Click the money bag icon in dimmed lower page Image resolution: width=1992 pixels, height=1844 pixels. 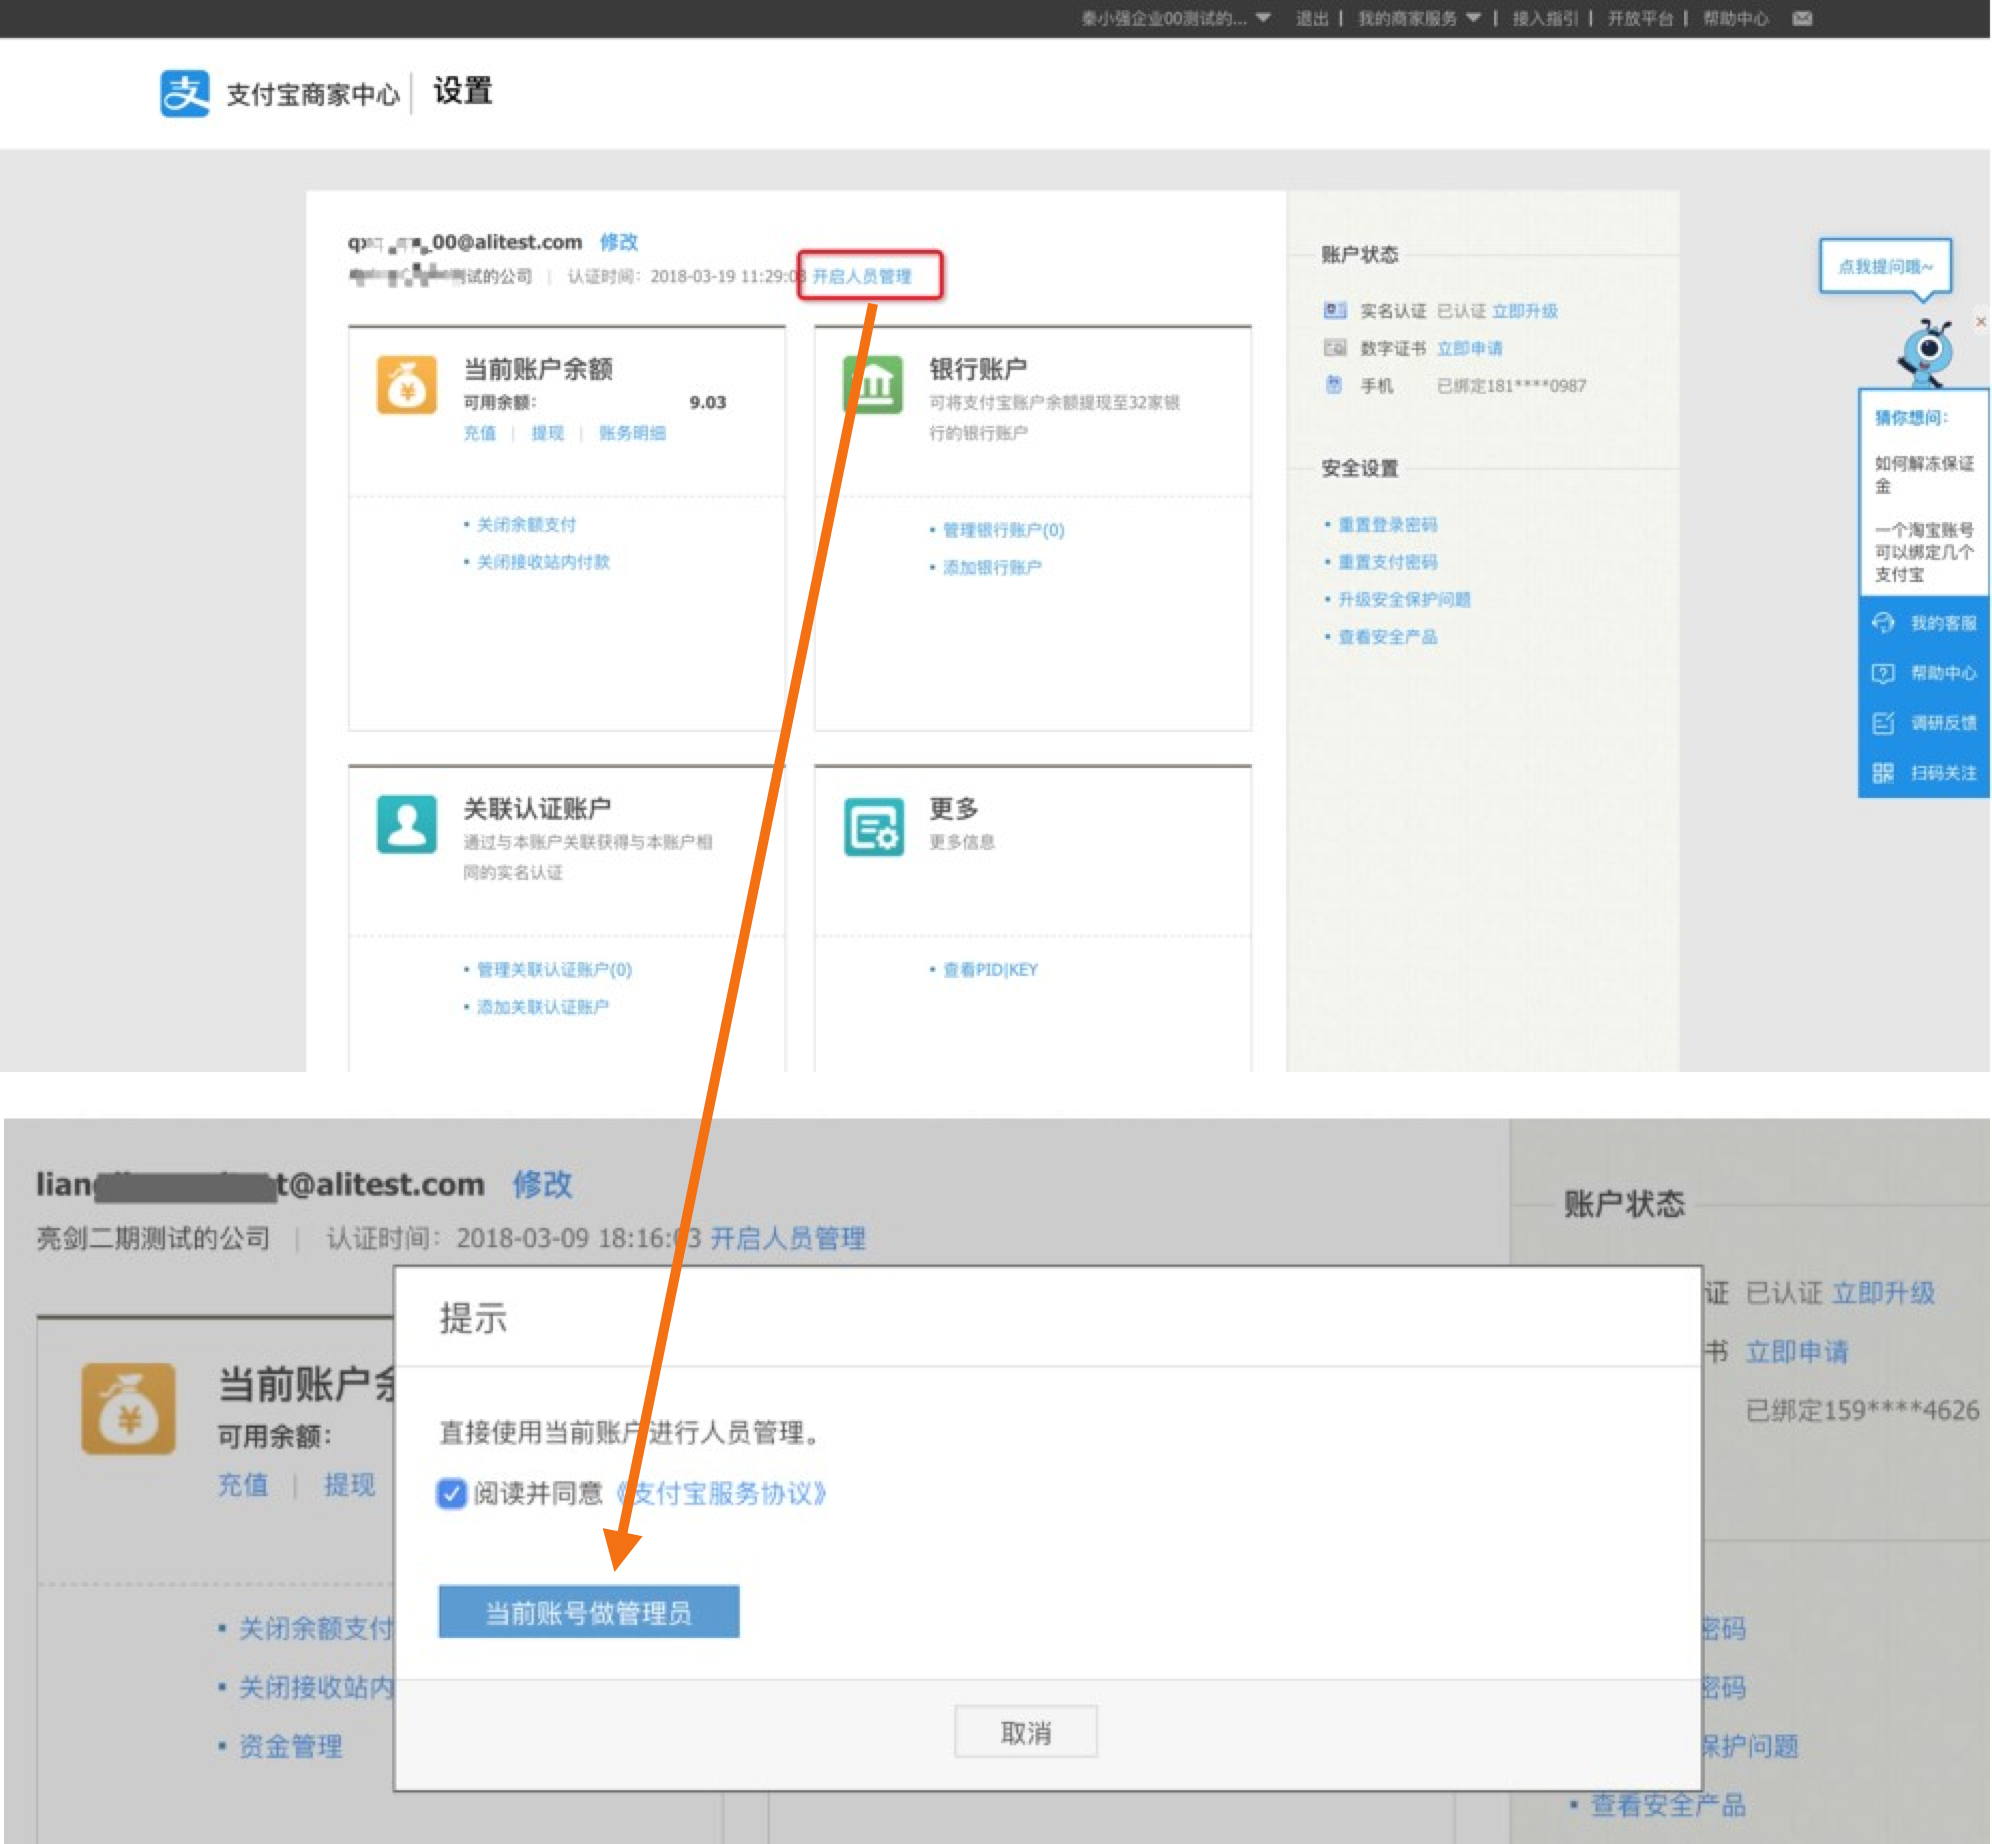coord(128,1408)
